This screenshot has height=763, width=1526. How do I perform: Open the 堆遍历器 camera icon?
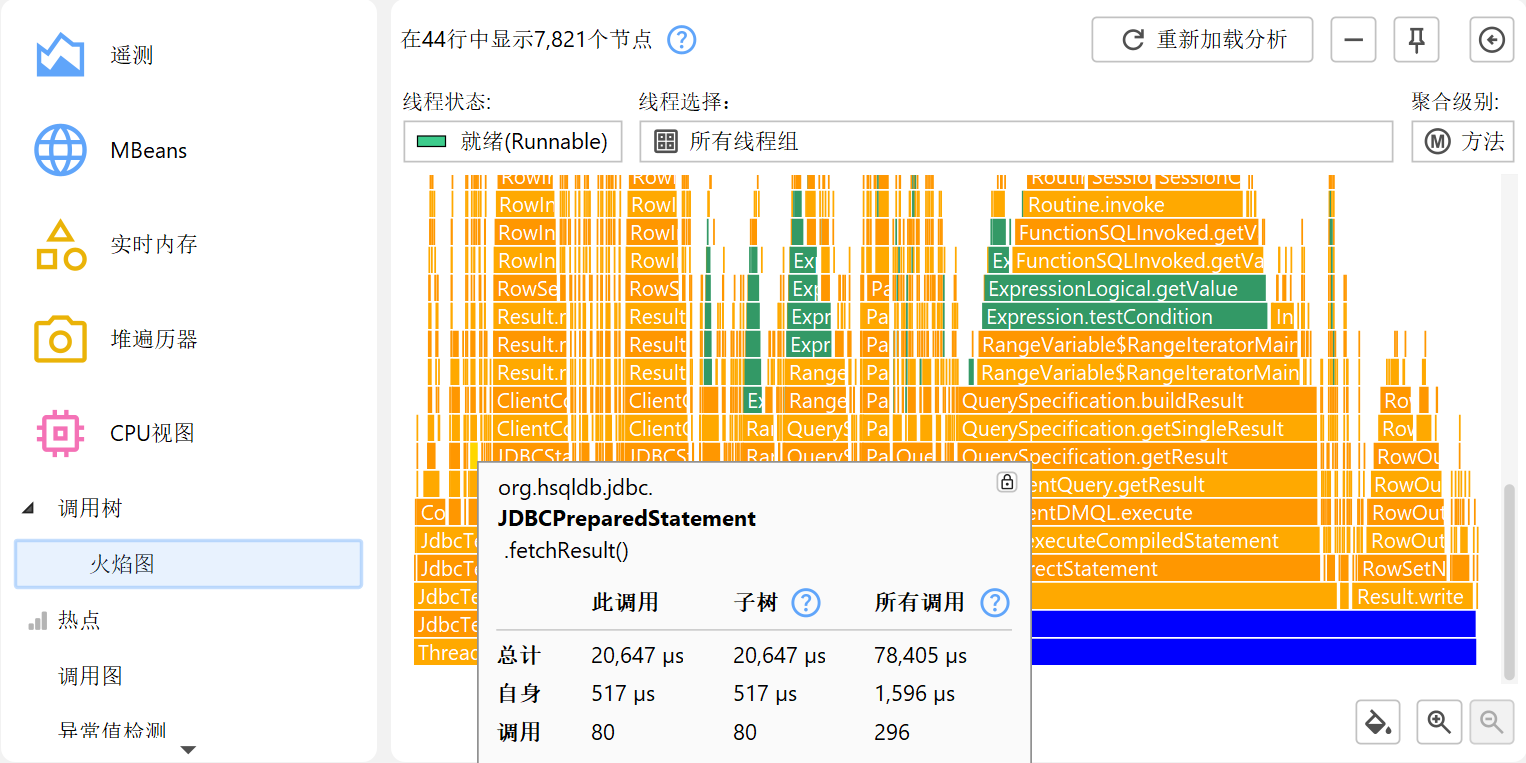coord(60,339)
